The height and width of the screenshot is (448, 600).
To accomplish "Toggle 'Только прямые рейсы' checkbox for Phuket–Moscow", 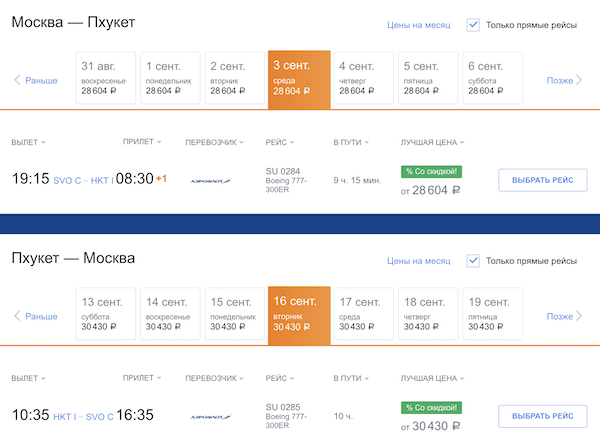I will (474, 260).
